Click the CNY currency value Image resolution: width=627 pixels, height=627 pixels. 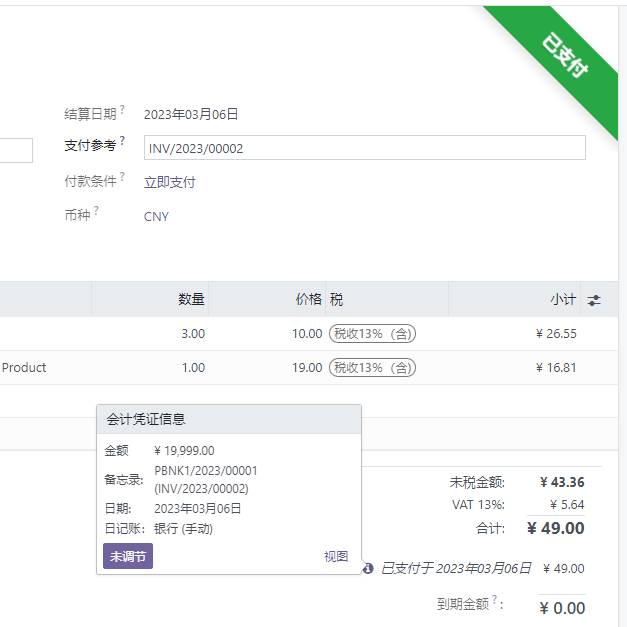156,217
